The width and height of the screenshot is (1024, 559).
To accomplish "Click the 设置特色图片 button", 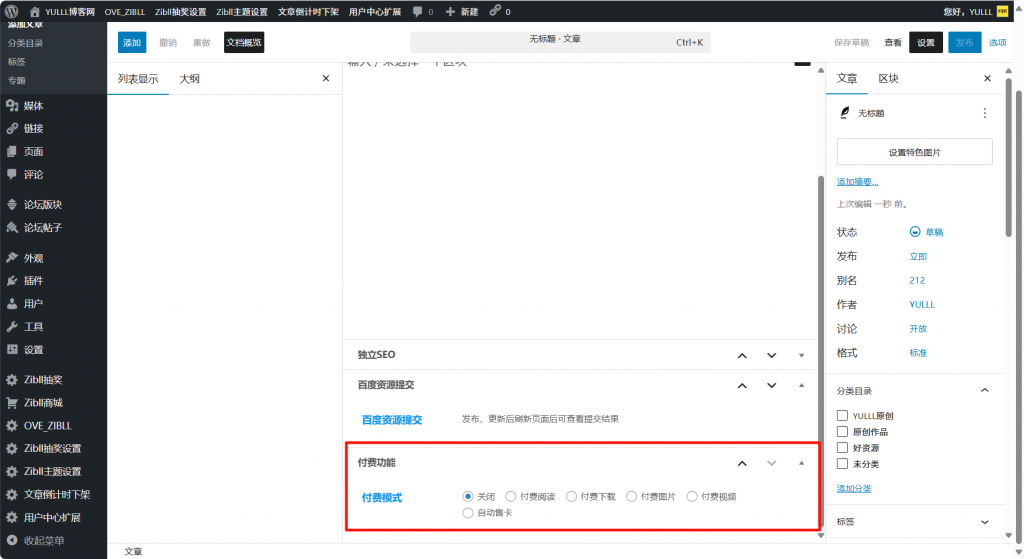I will pos(914,152).
